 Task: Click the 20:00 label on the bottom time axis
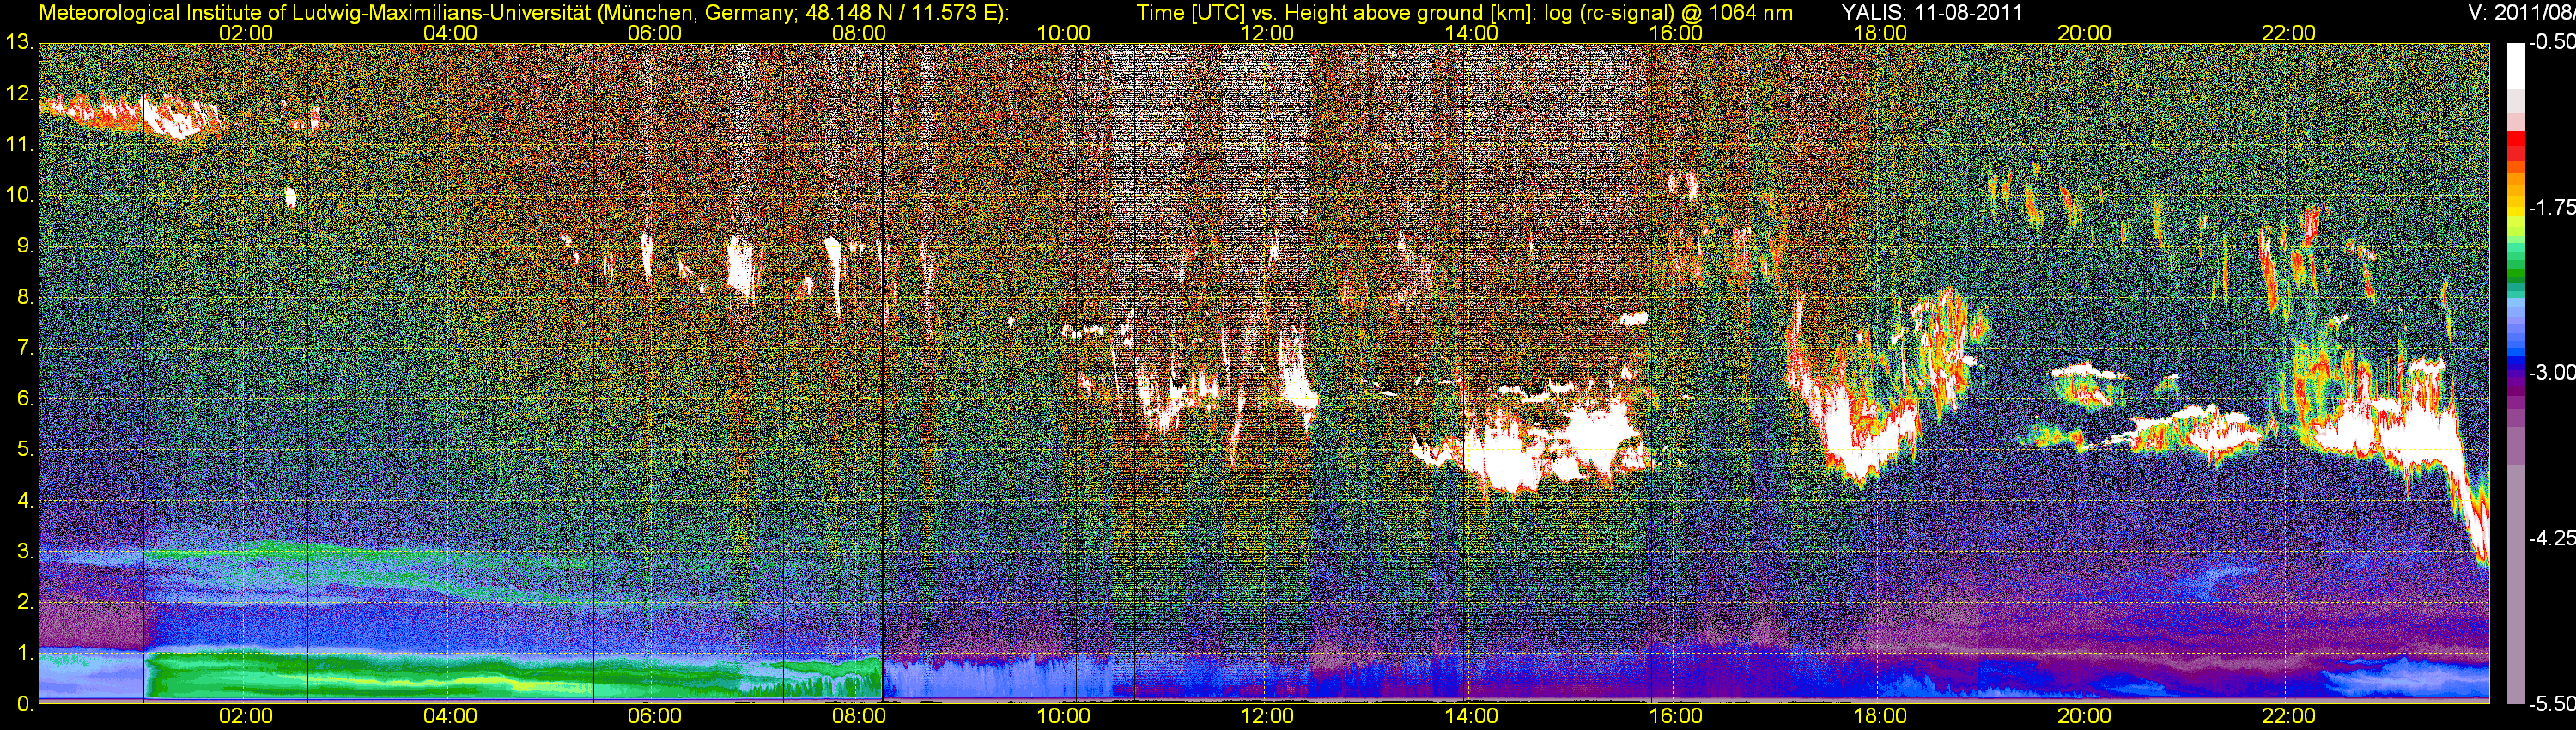click(2084, 716)
